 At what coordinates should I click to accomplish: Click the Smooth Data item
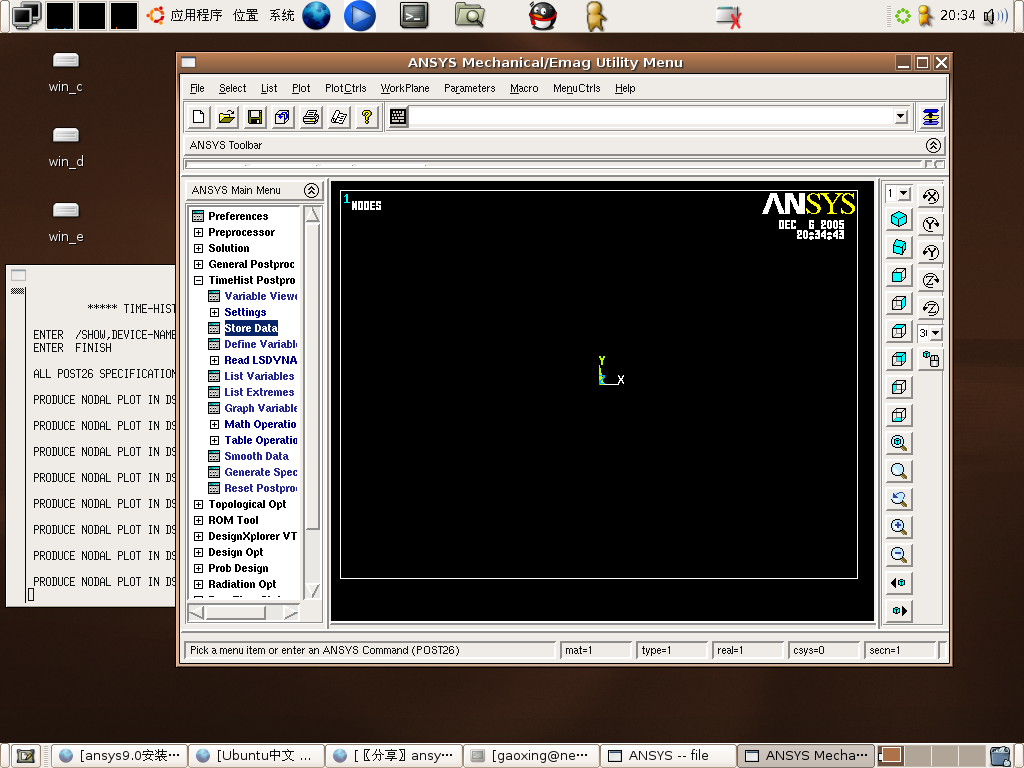click(x=257, y=456)
